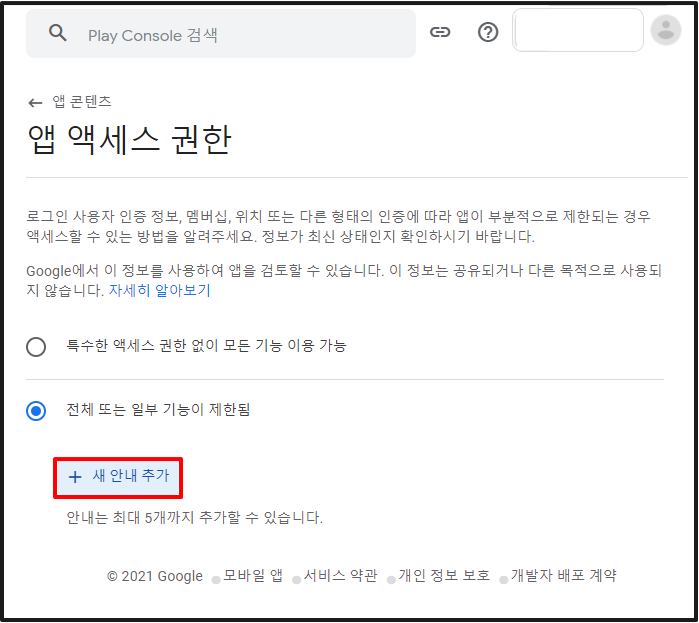Screen dimensions: 699x623
Task: Open help via the question mark icon
Action: (488, 32)
